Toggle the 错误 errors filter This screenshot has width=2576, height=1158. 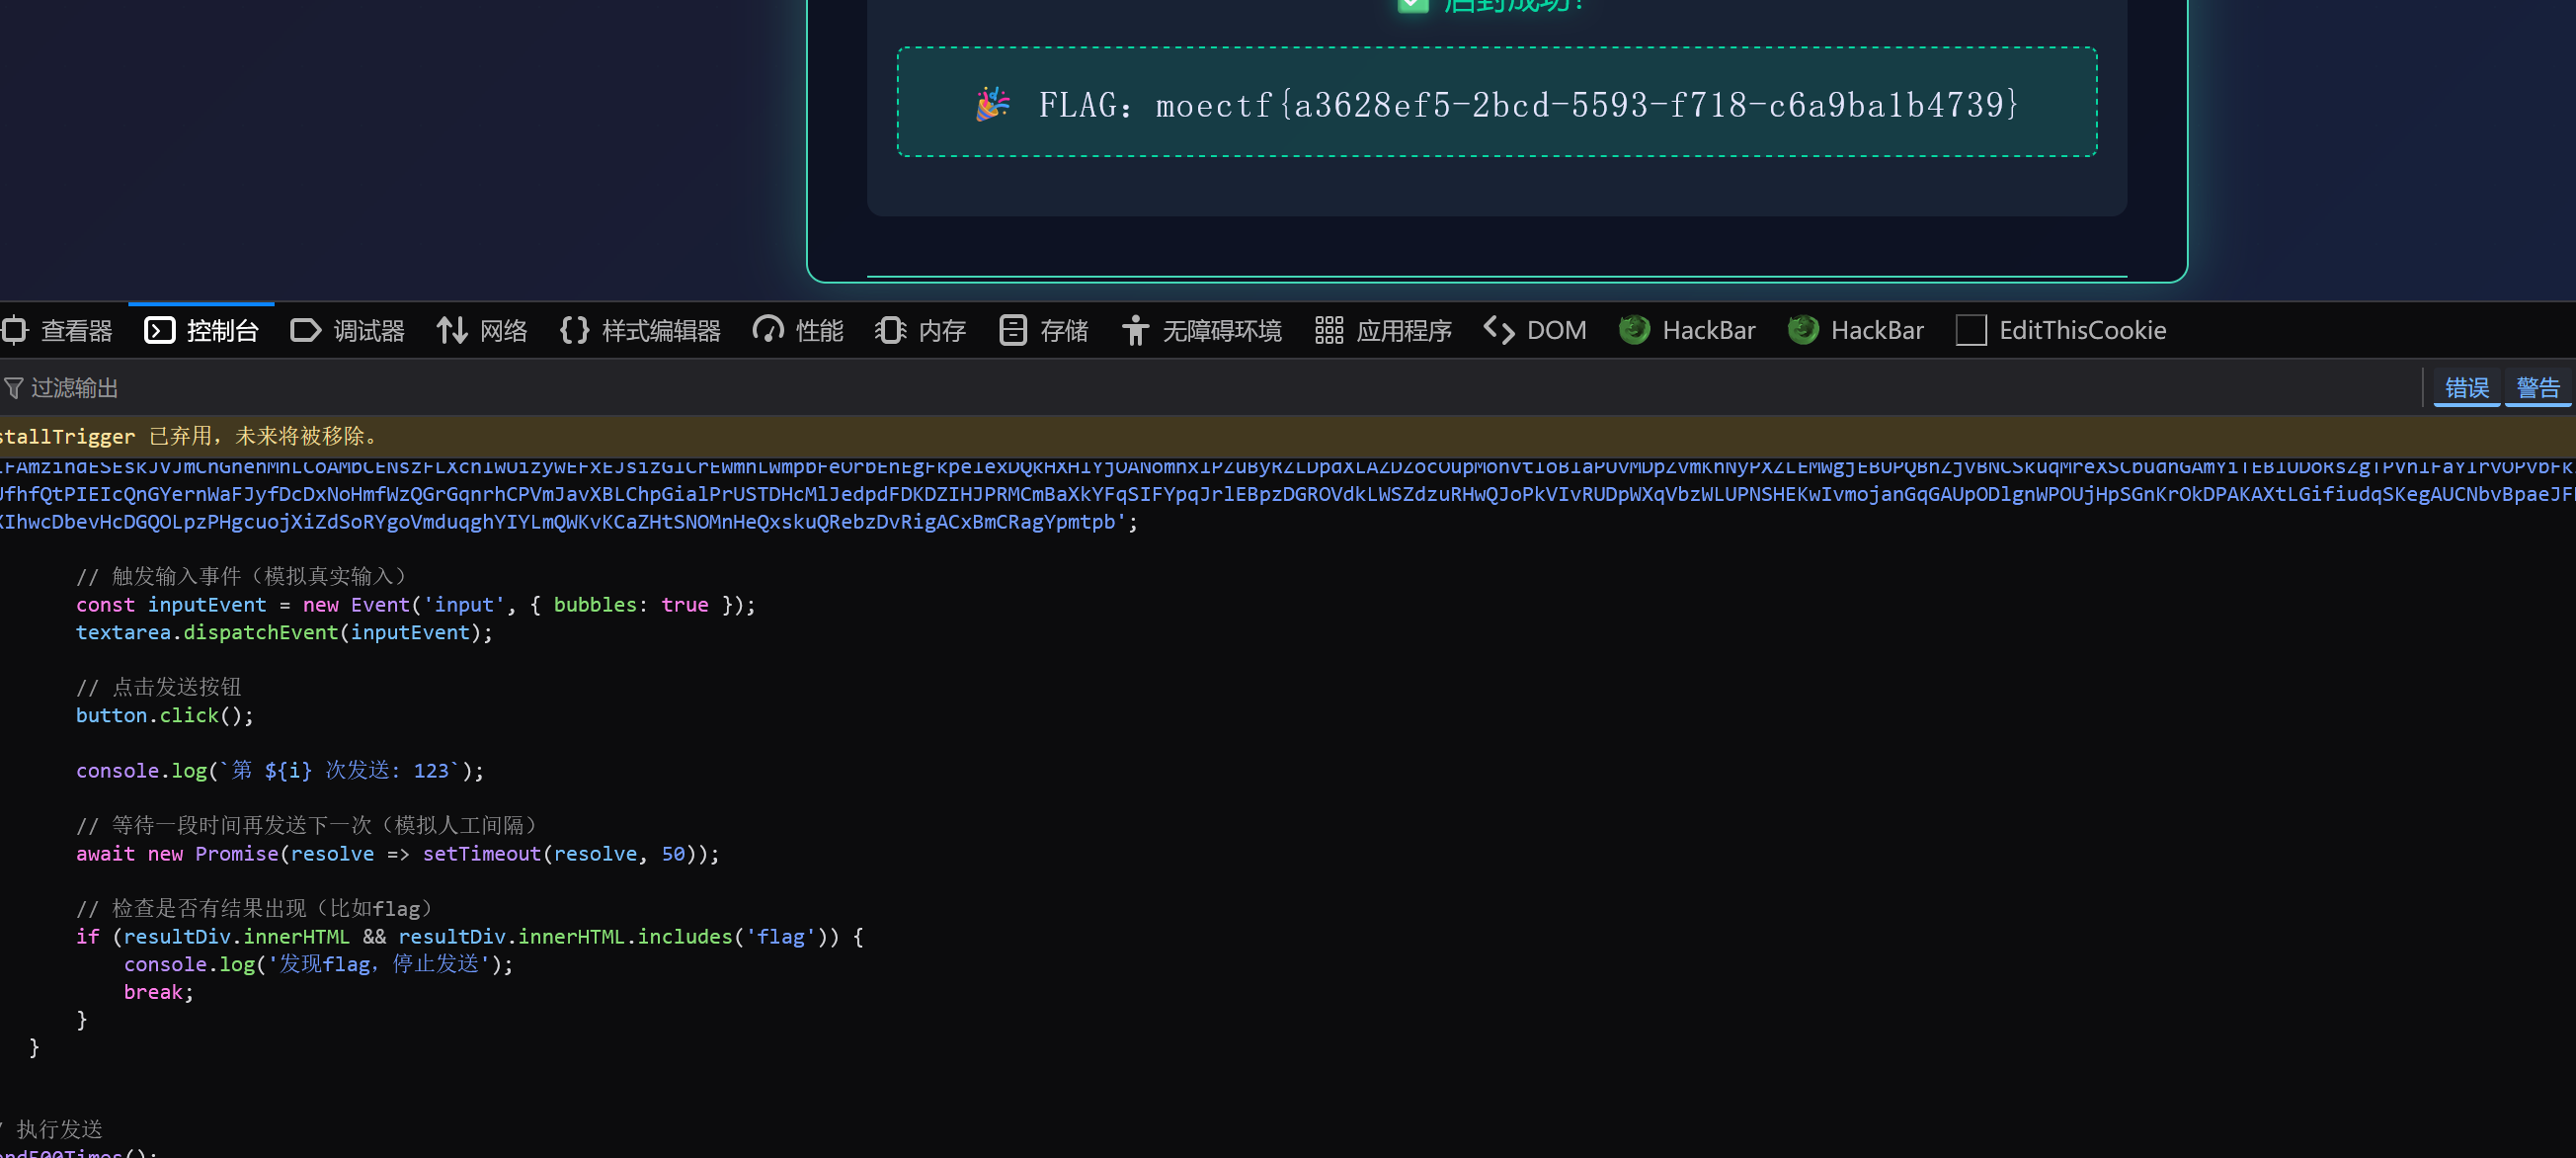[2467, 388]
